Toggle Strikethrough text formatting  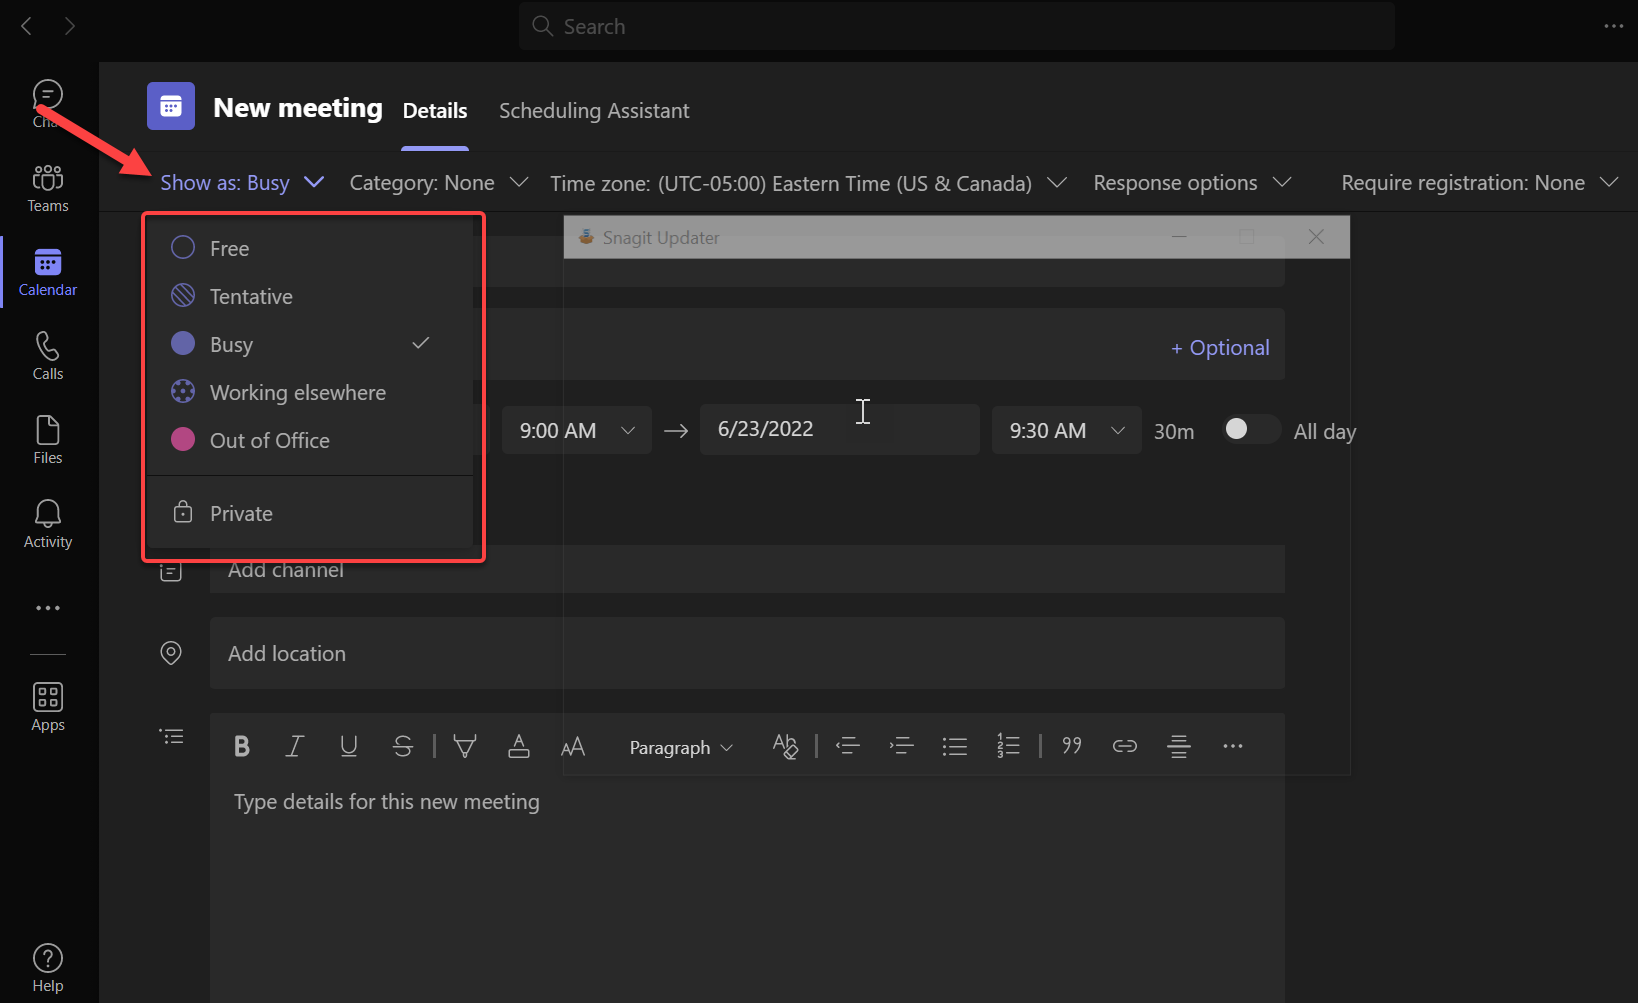[402, 746]
